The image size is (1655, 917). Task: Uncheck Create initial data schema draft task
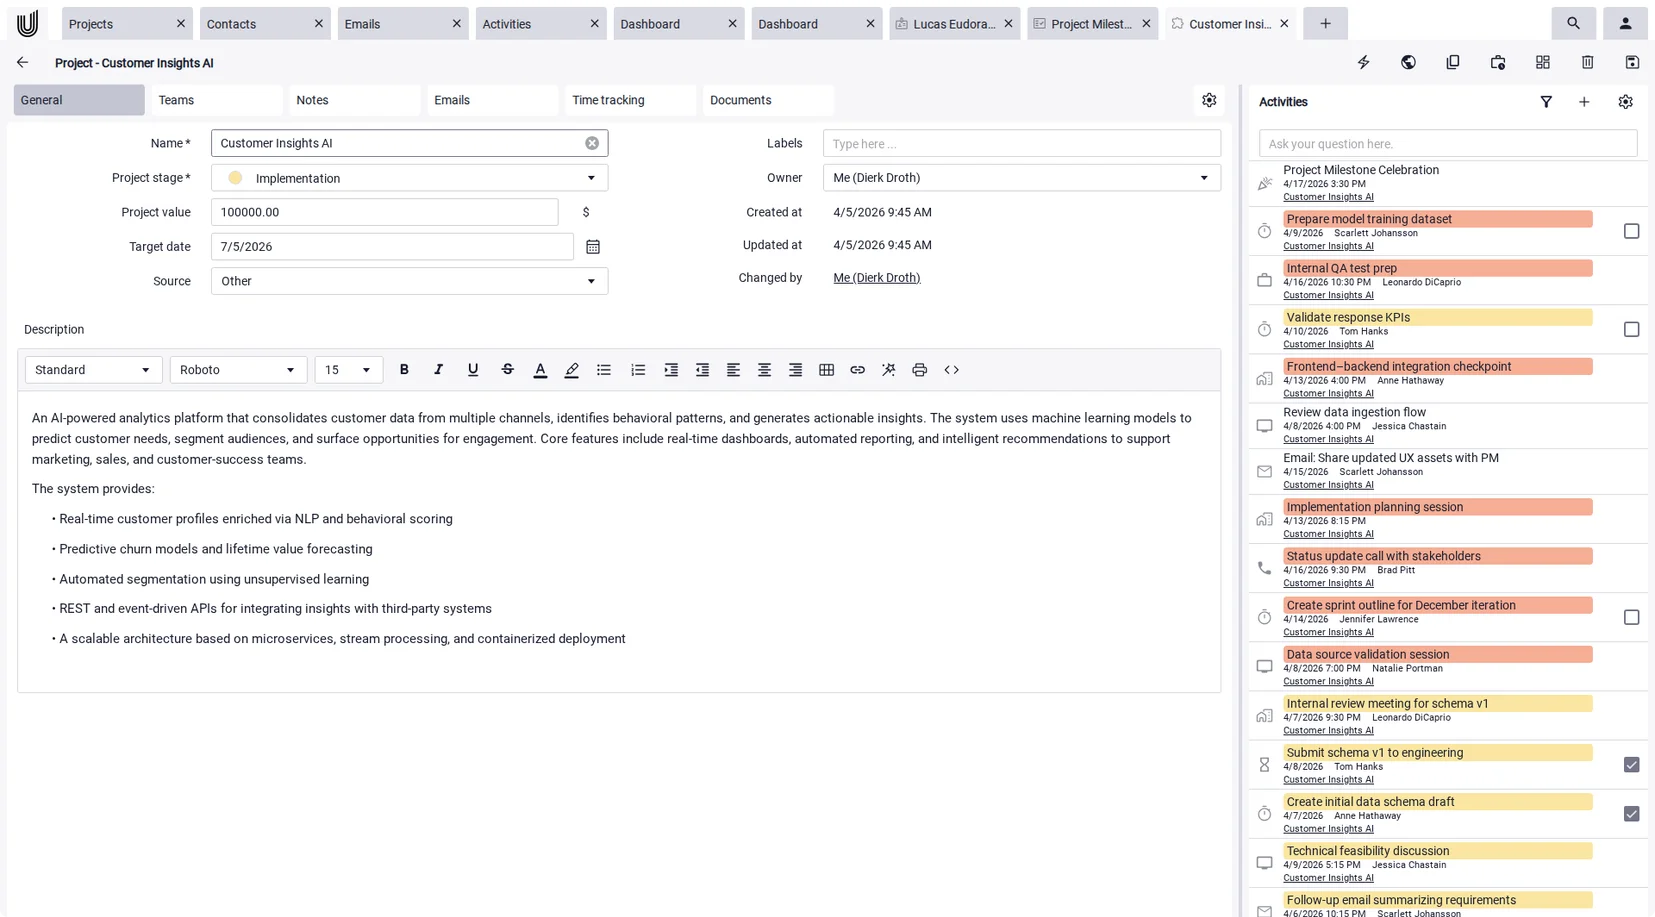pyautogui.click(x=1631, y=814)
